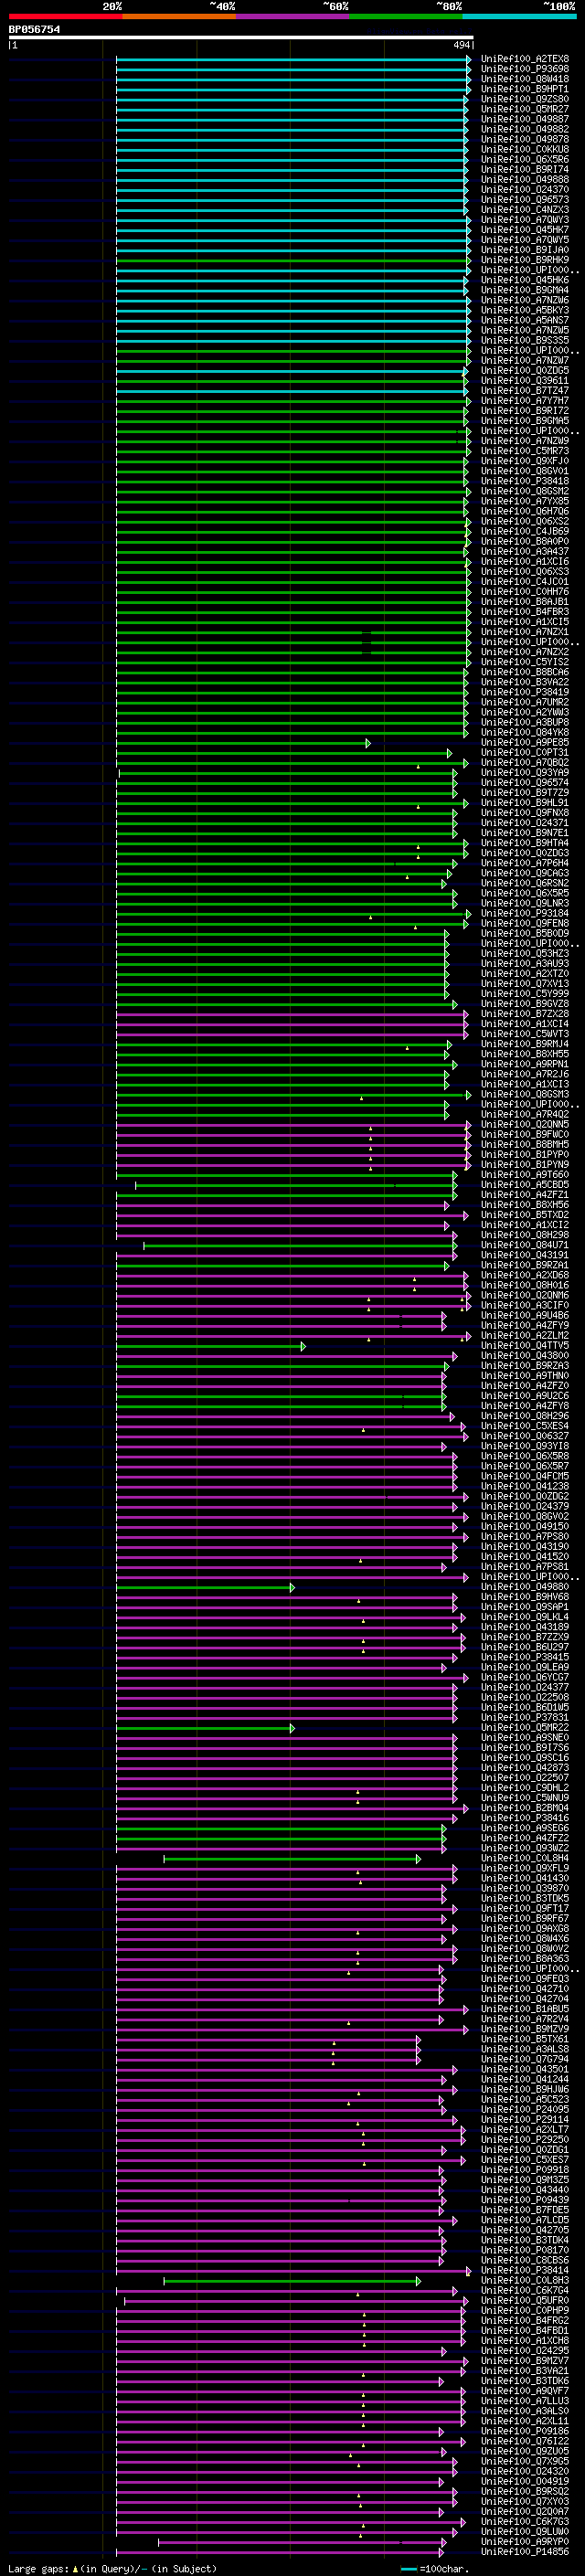Select hit label UniRef100_P93184
This screenshot has height=2576, width=585.
tap(524, 913)
